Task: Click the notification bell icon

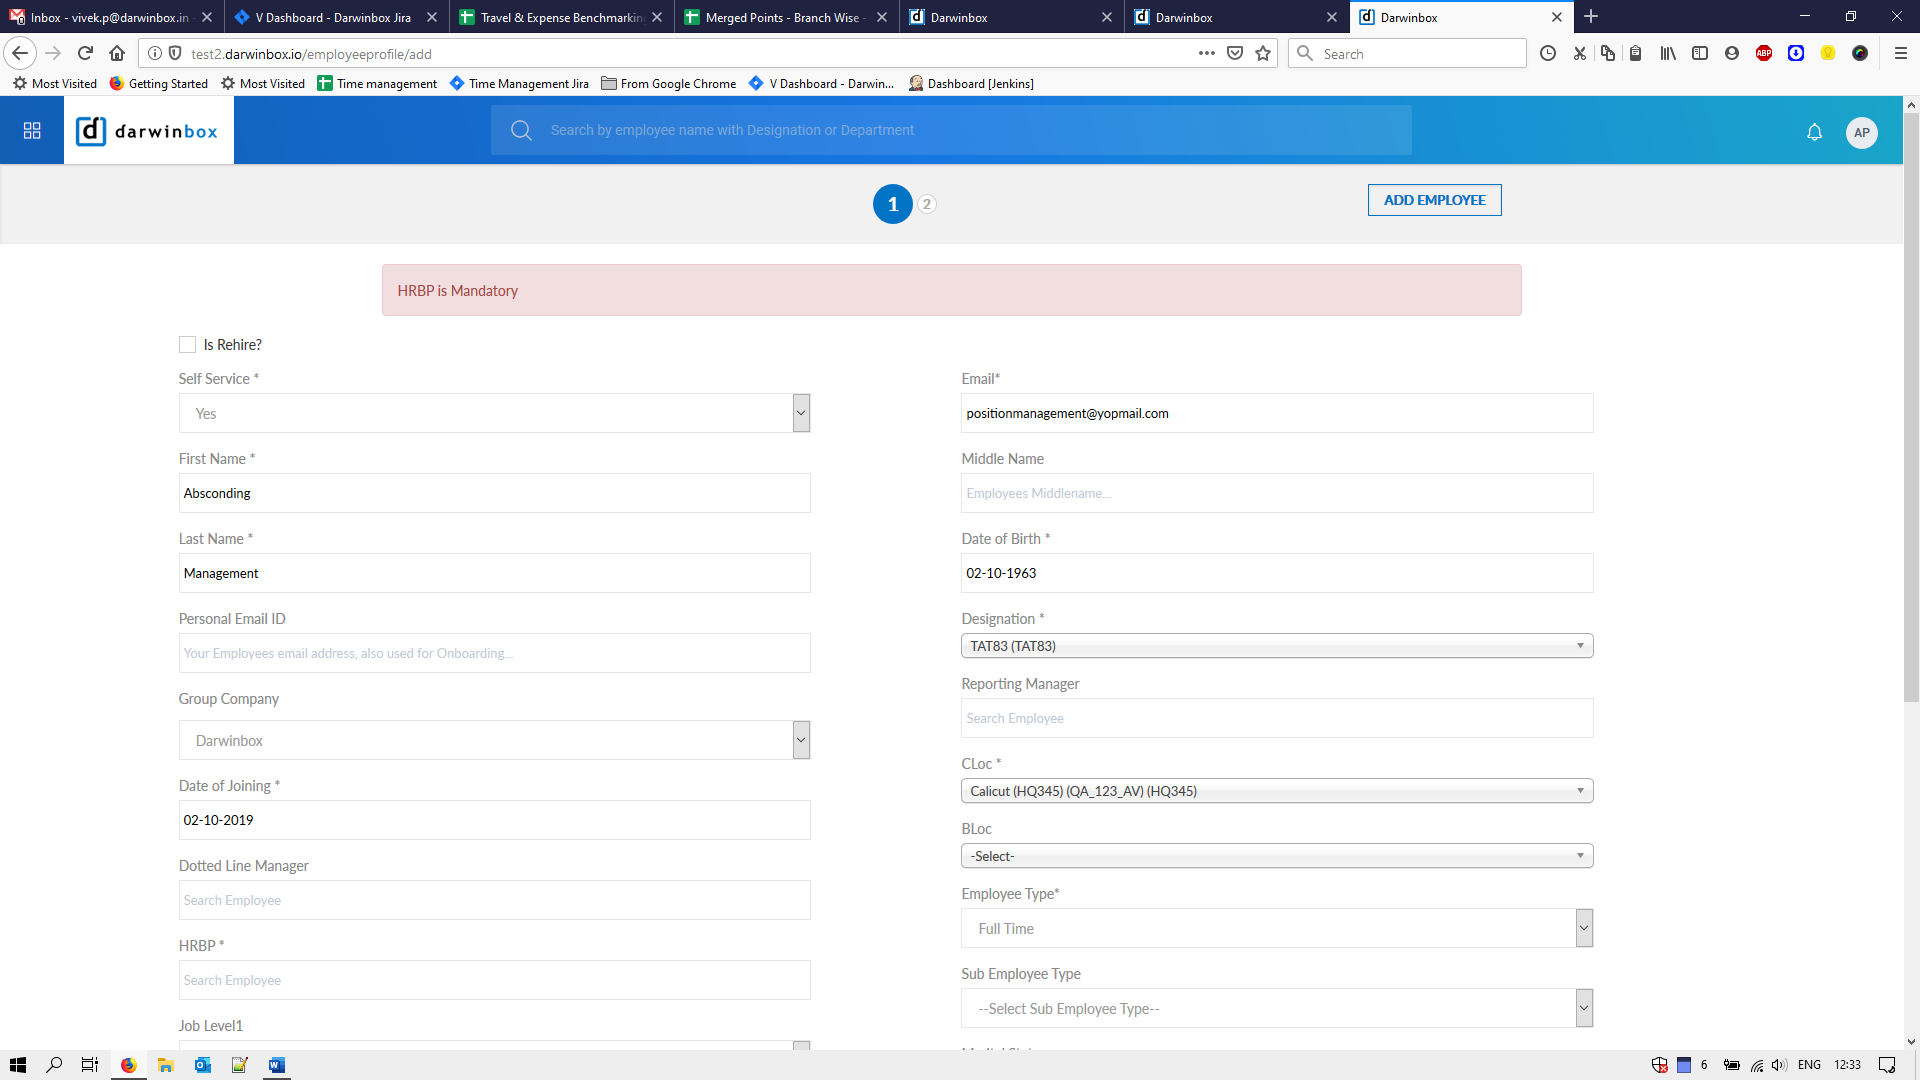Action: pyautogui.click(x=1814, y=132)
